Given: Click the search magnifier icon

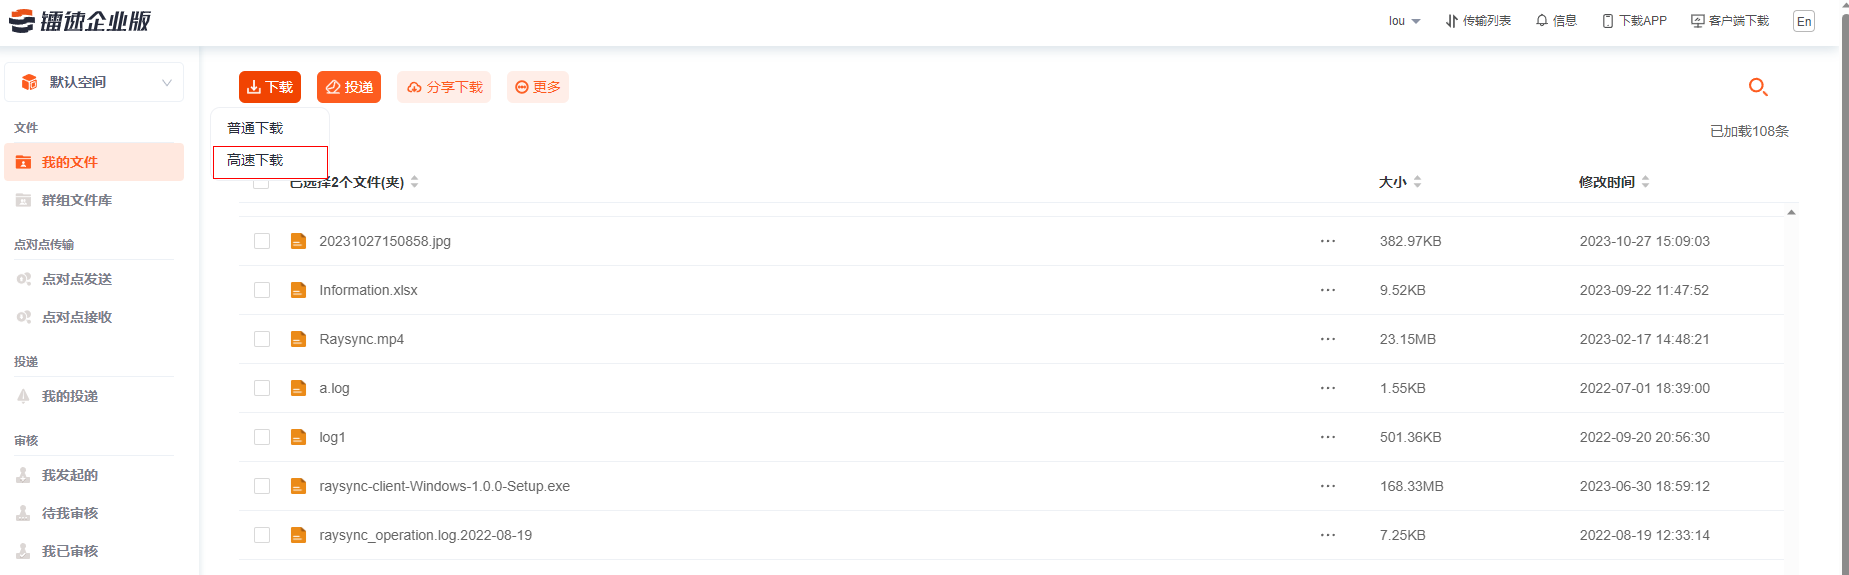Looking at the screenshot, I should 1757,87.
